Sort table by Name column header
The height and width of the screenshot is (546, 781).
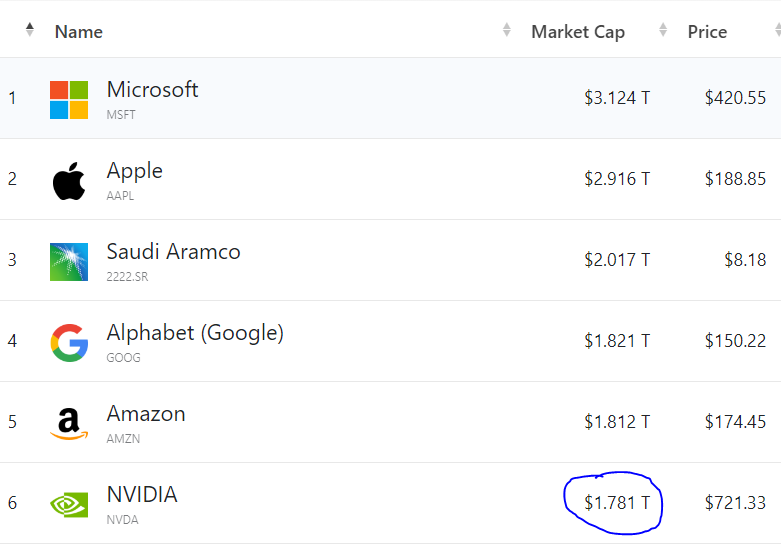79,32
